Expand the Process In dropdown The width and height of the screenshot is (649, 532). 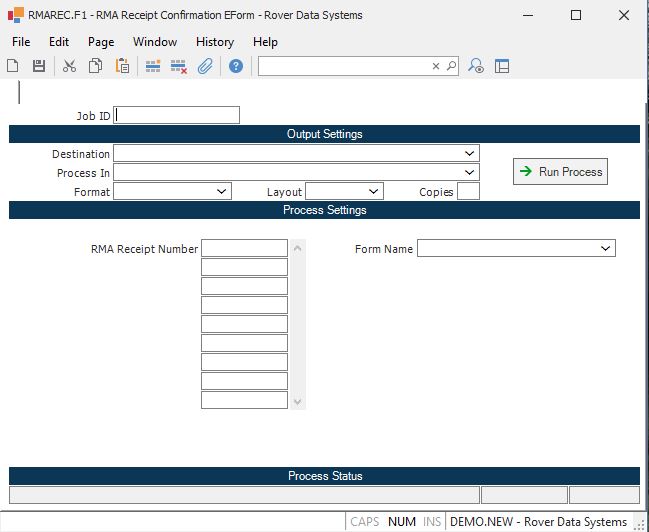coord(470,173)
